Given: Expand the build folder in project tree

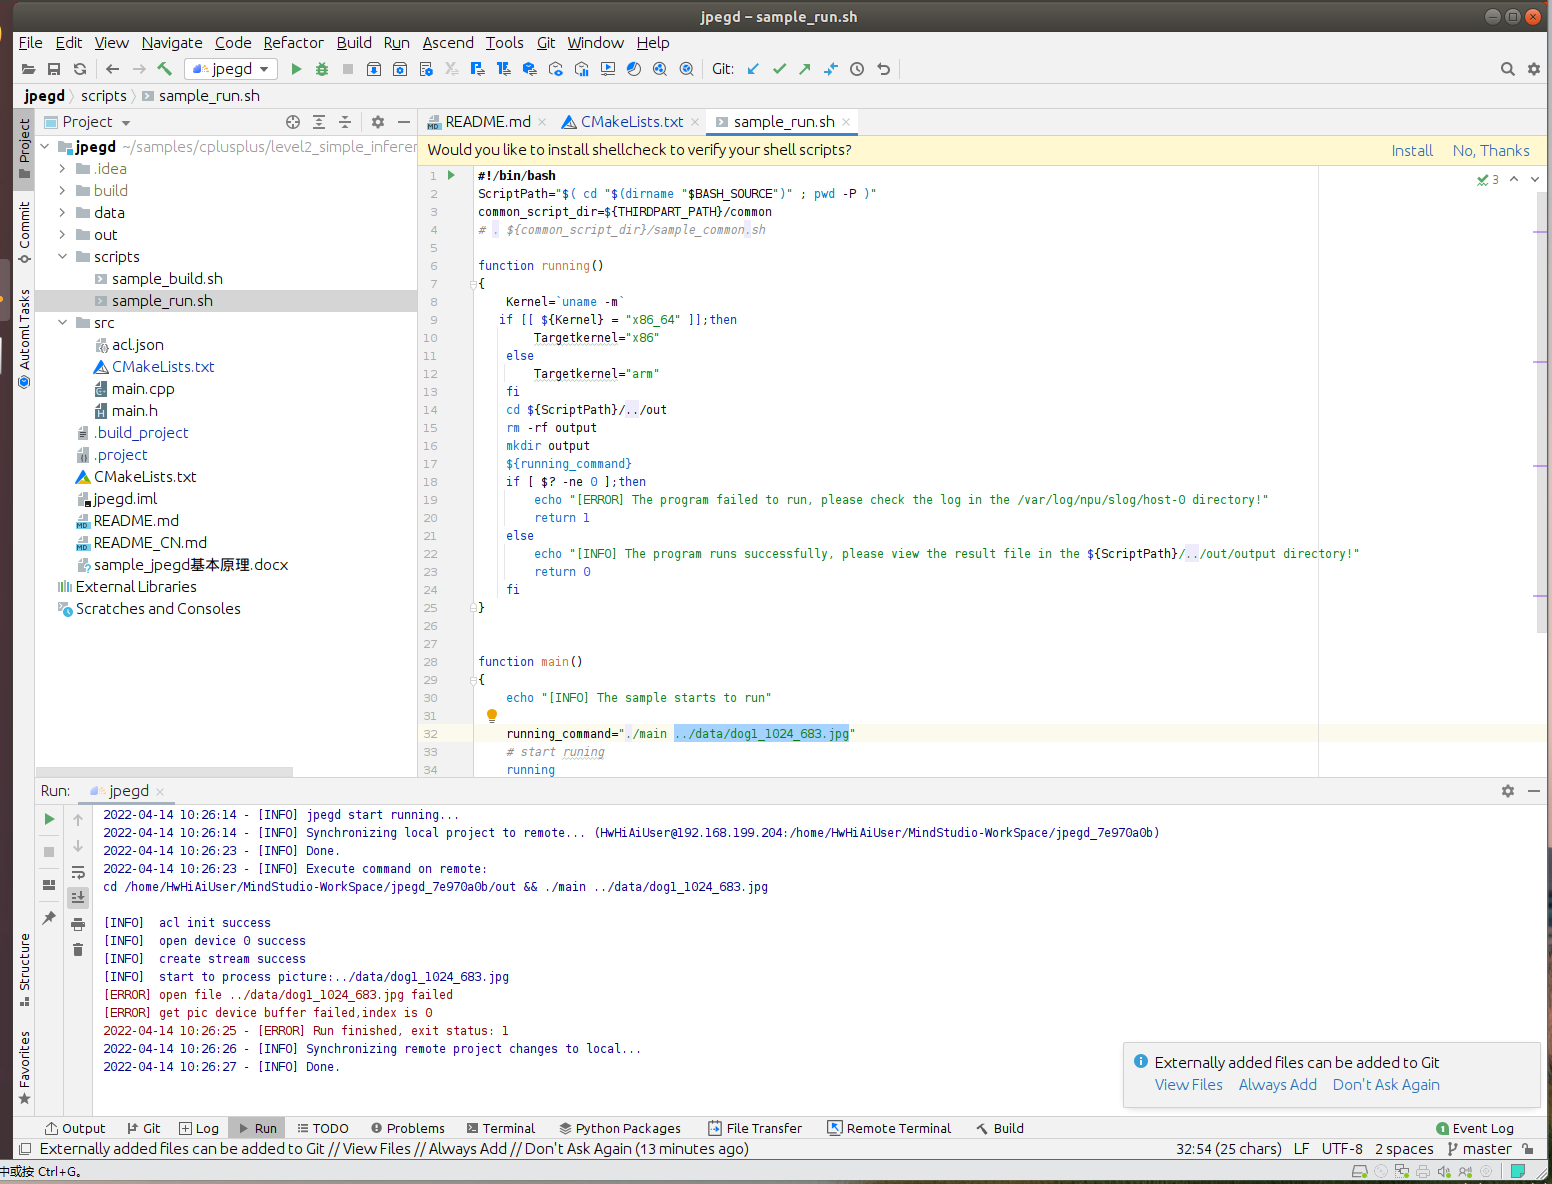Looking at the screenshot, I should pyautogui.click(x=62, y=191).
